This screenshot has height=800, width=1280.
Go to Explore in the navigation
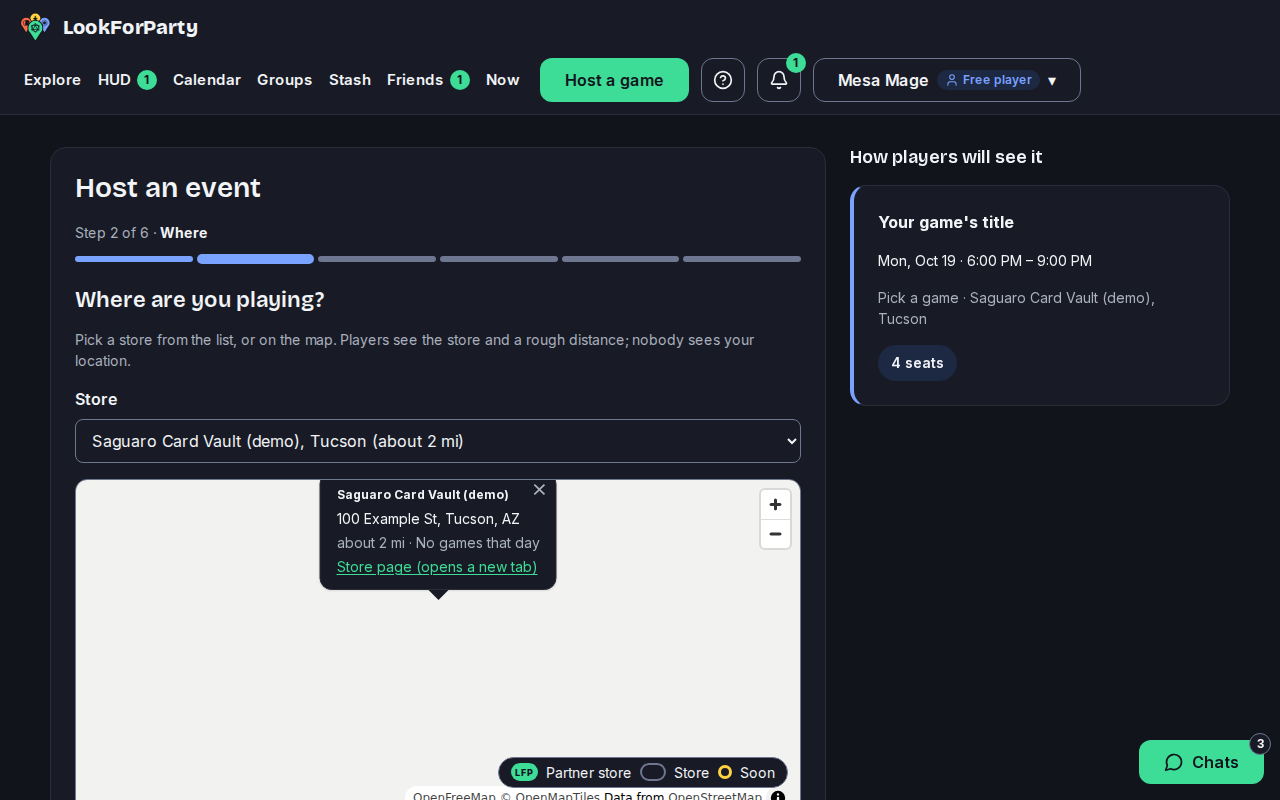(52, 80)
